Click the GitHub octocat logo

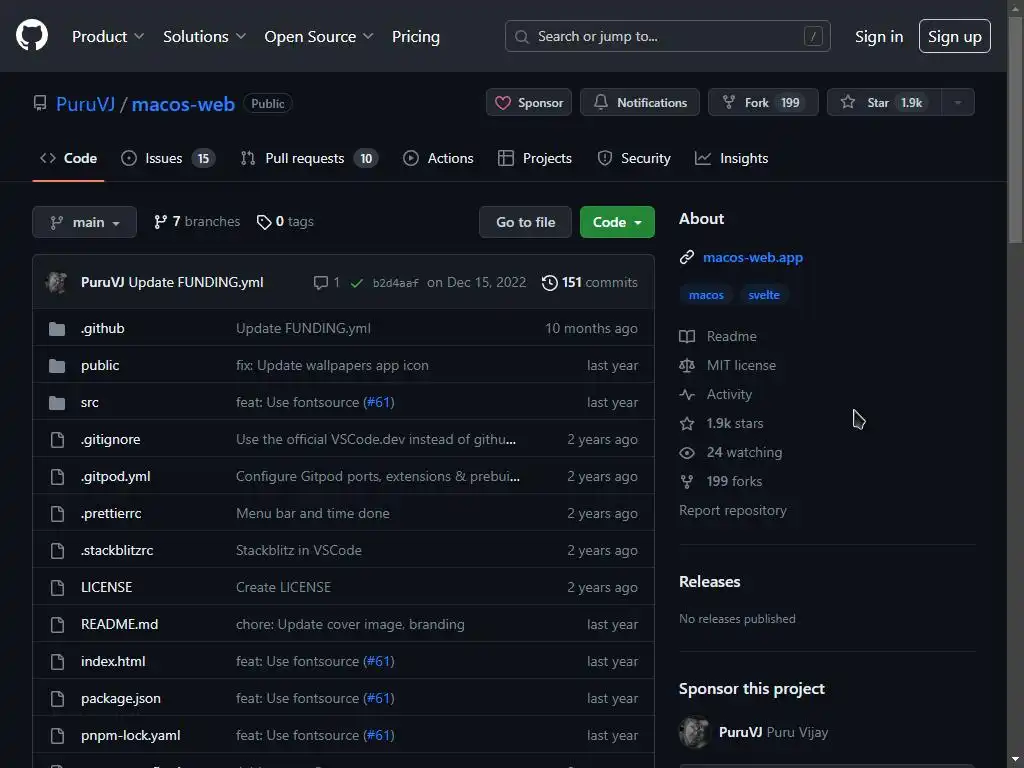tap(31, 36)
